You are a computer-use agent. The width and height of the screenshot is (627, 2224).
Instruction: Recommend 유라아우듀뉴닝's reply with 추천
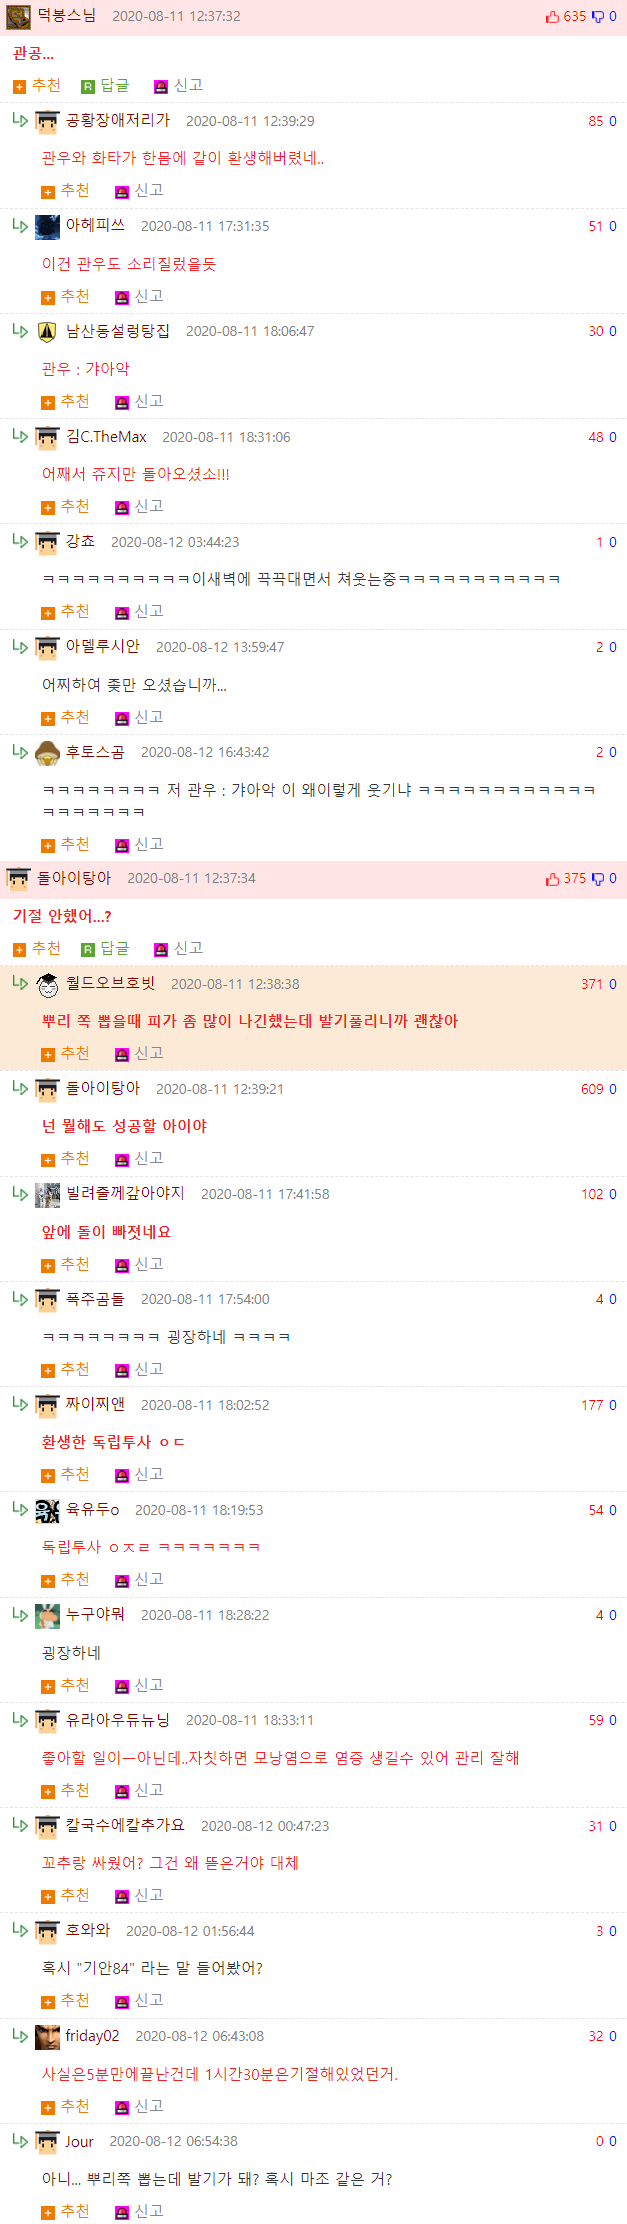tap(65, 1791)
